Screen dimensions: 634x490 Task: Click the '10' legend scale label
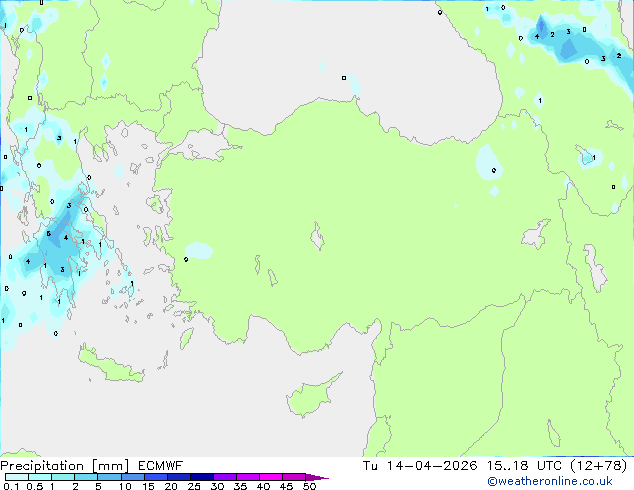click(x=125, y=486)
